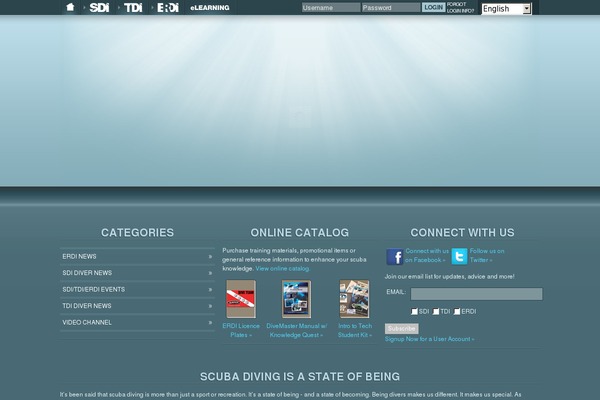This screenshot has width=600, height=400.
Task: Open the SDI logo link
Action: [x=99, y=7]
